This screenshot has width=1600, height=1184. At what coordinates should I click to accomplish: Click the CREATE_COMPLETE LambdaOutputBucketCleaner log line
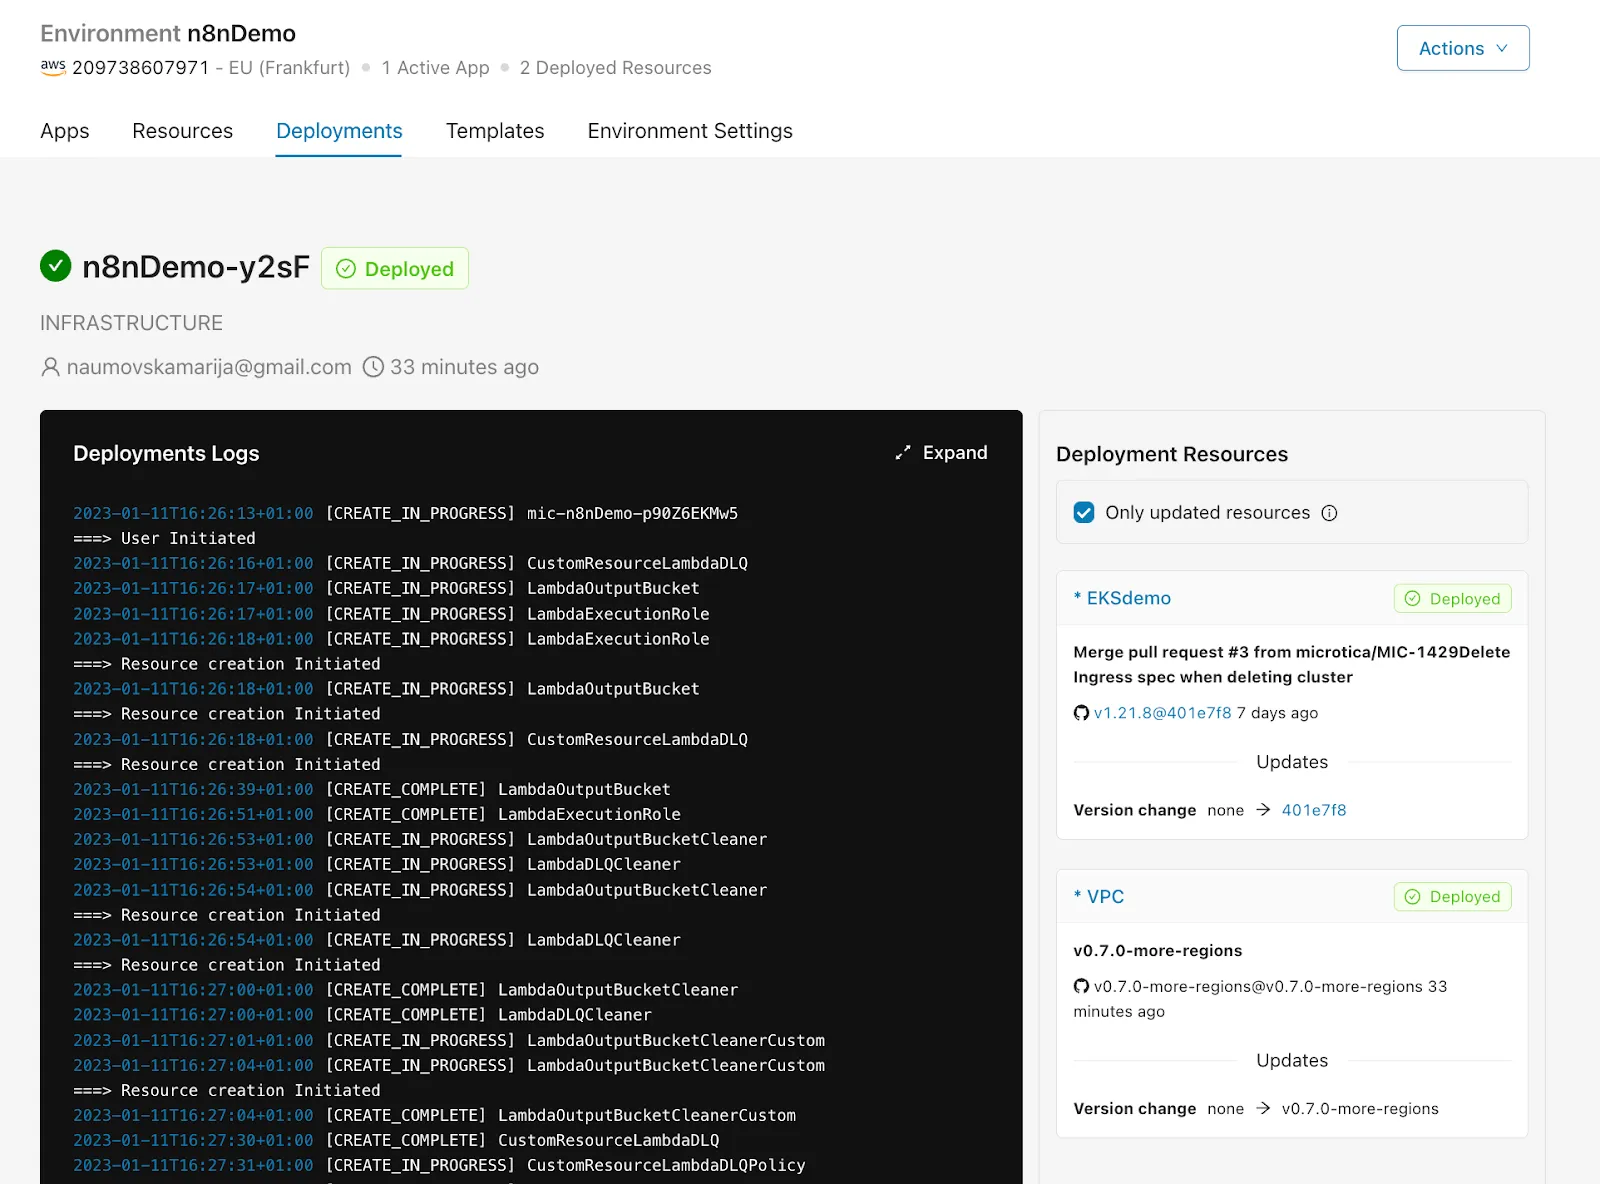[406, 989]
